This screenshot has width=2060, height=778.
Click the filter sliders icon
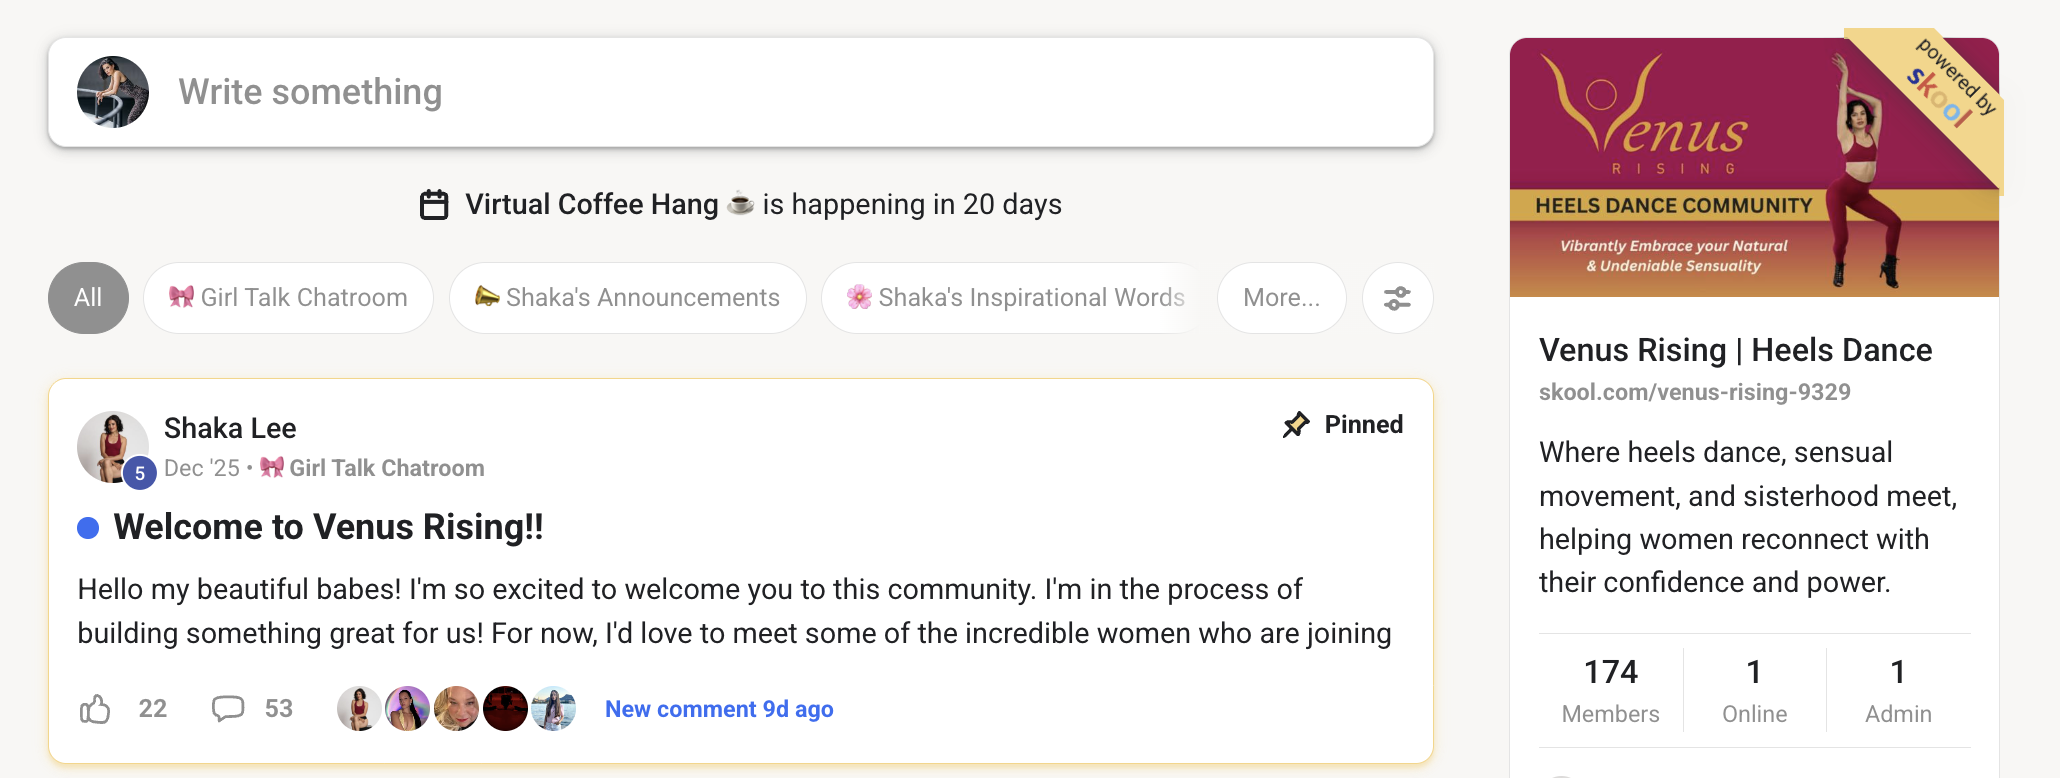pyautogui.click(x=1397, y=298)
